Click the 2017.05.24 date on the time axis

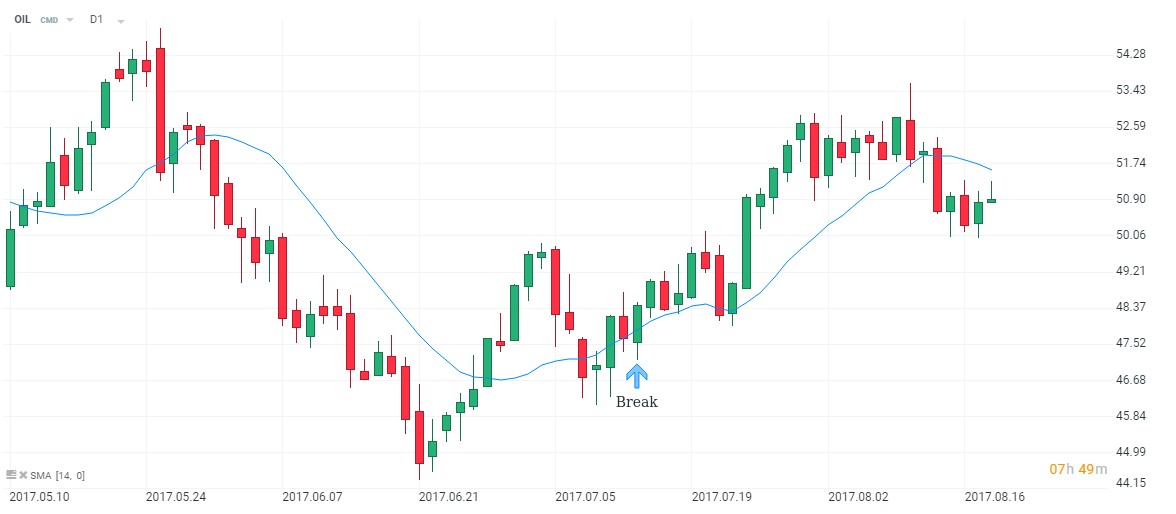(x=176, y=495)
